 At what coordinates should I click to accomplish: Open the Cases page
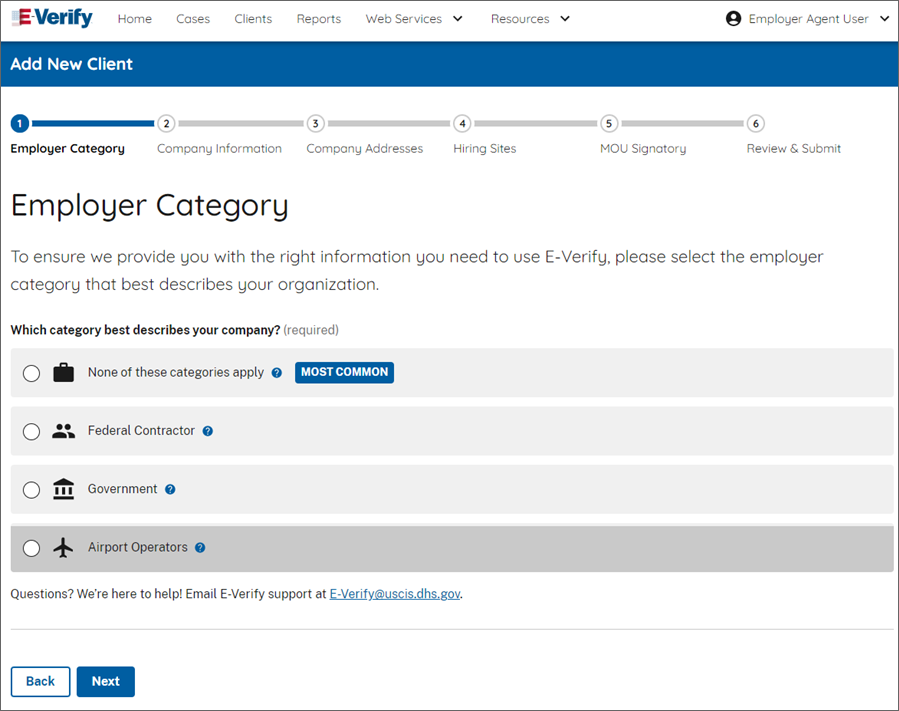pyautogui.click(x=193, y=19)
